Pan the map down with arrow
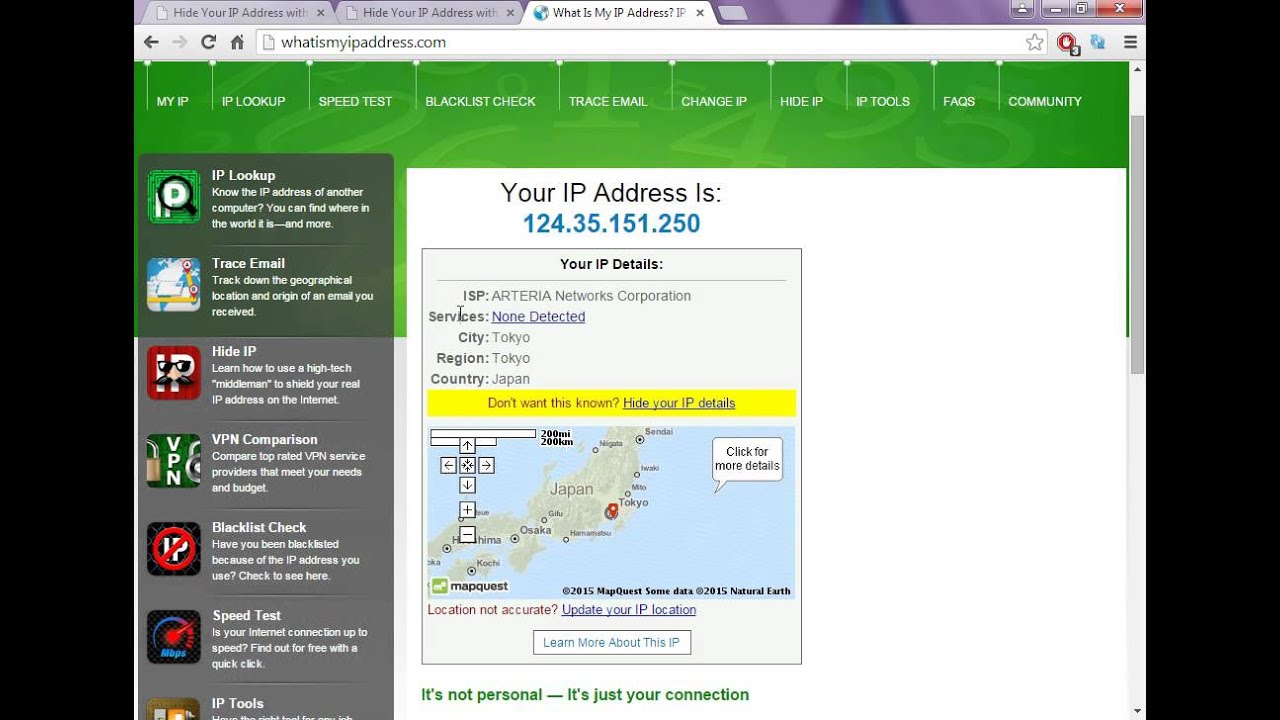Image resolution: width=1280 pixels, height=720 pixels. pos(467,485)
